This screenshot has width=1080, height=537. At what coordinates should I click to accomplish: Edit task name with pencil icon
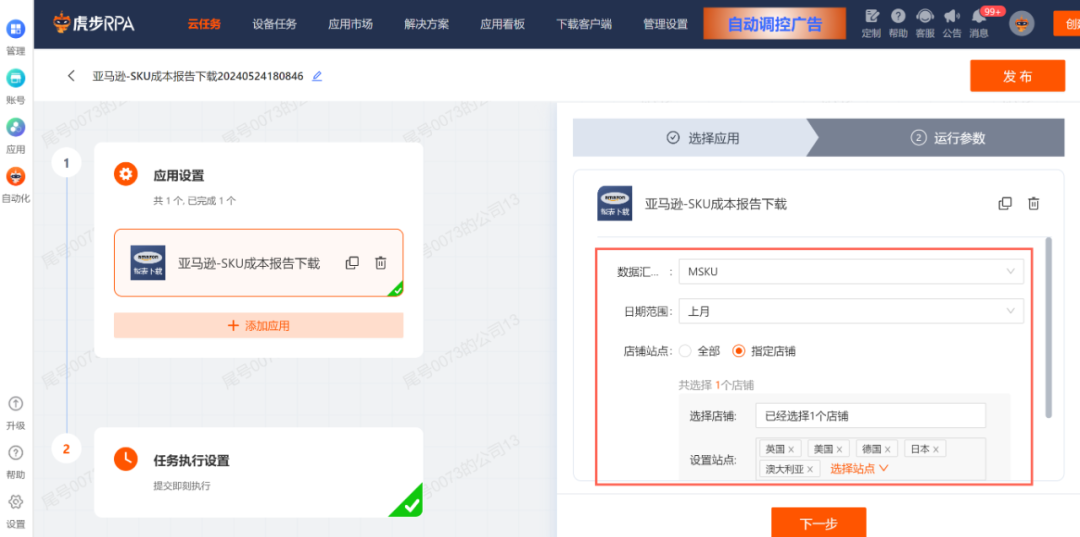[x=317, y=76]
